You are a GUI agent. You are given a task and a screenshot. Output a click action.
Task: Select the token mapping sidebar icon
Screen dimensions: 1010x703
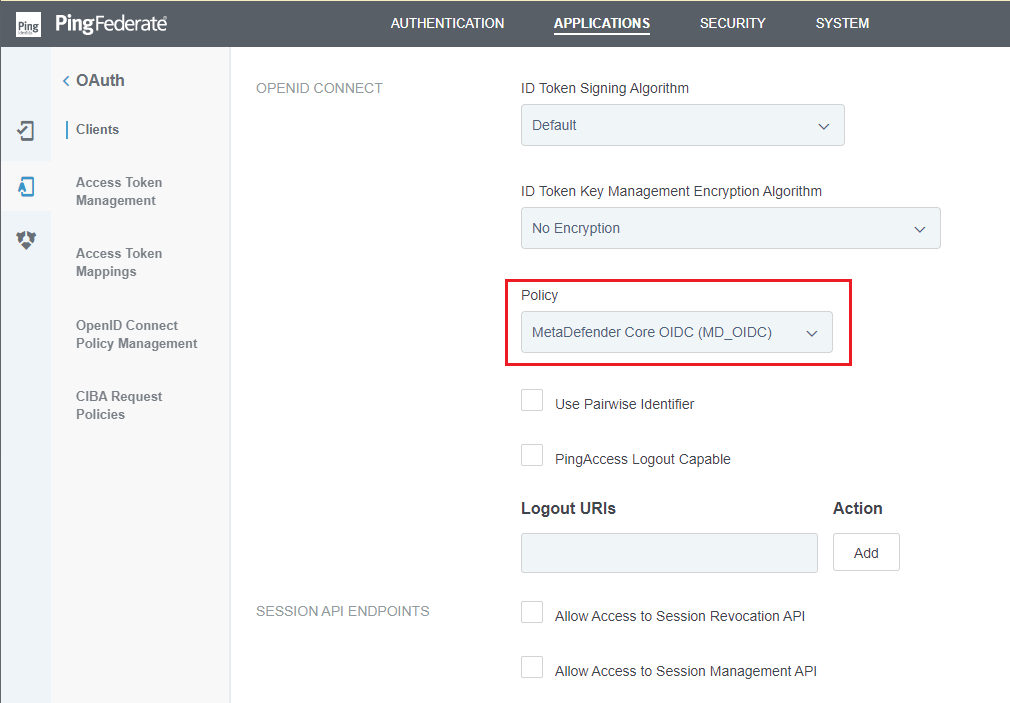[x=26, y=187]
